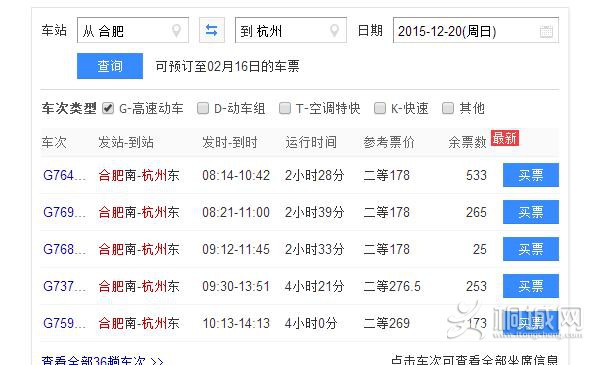Open the calendar icon in date field
This screenshot has width=613, height=365.
[546, 31]
